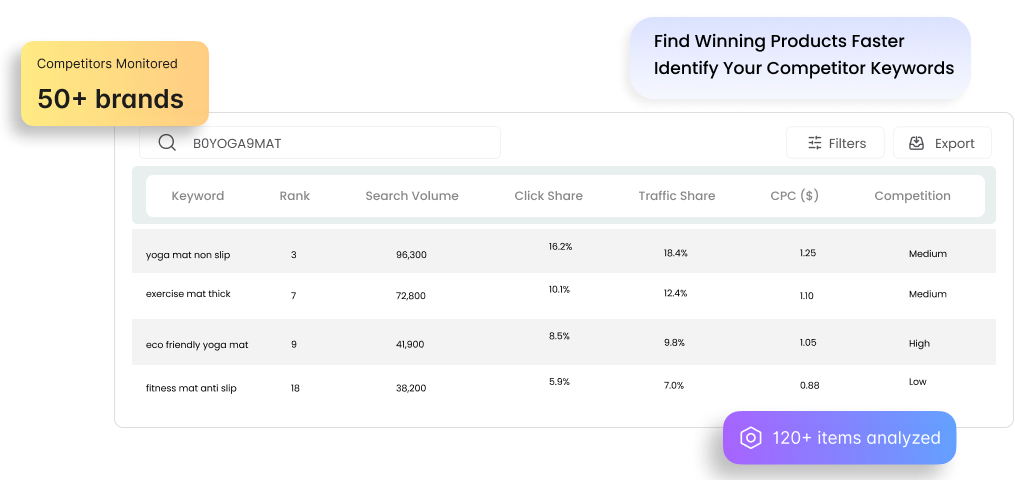Select the 'exercise mat thick' keyword row

(188, 296)
